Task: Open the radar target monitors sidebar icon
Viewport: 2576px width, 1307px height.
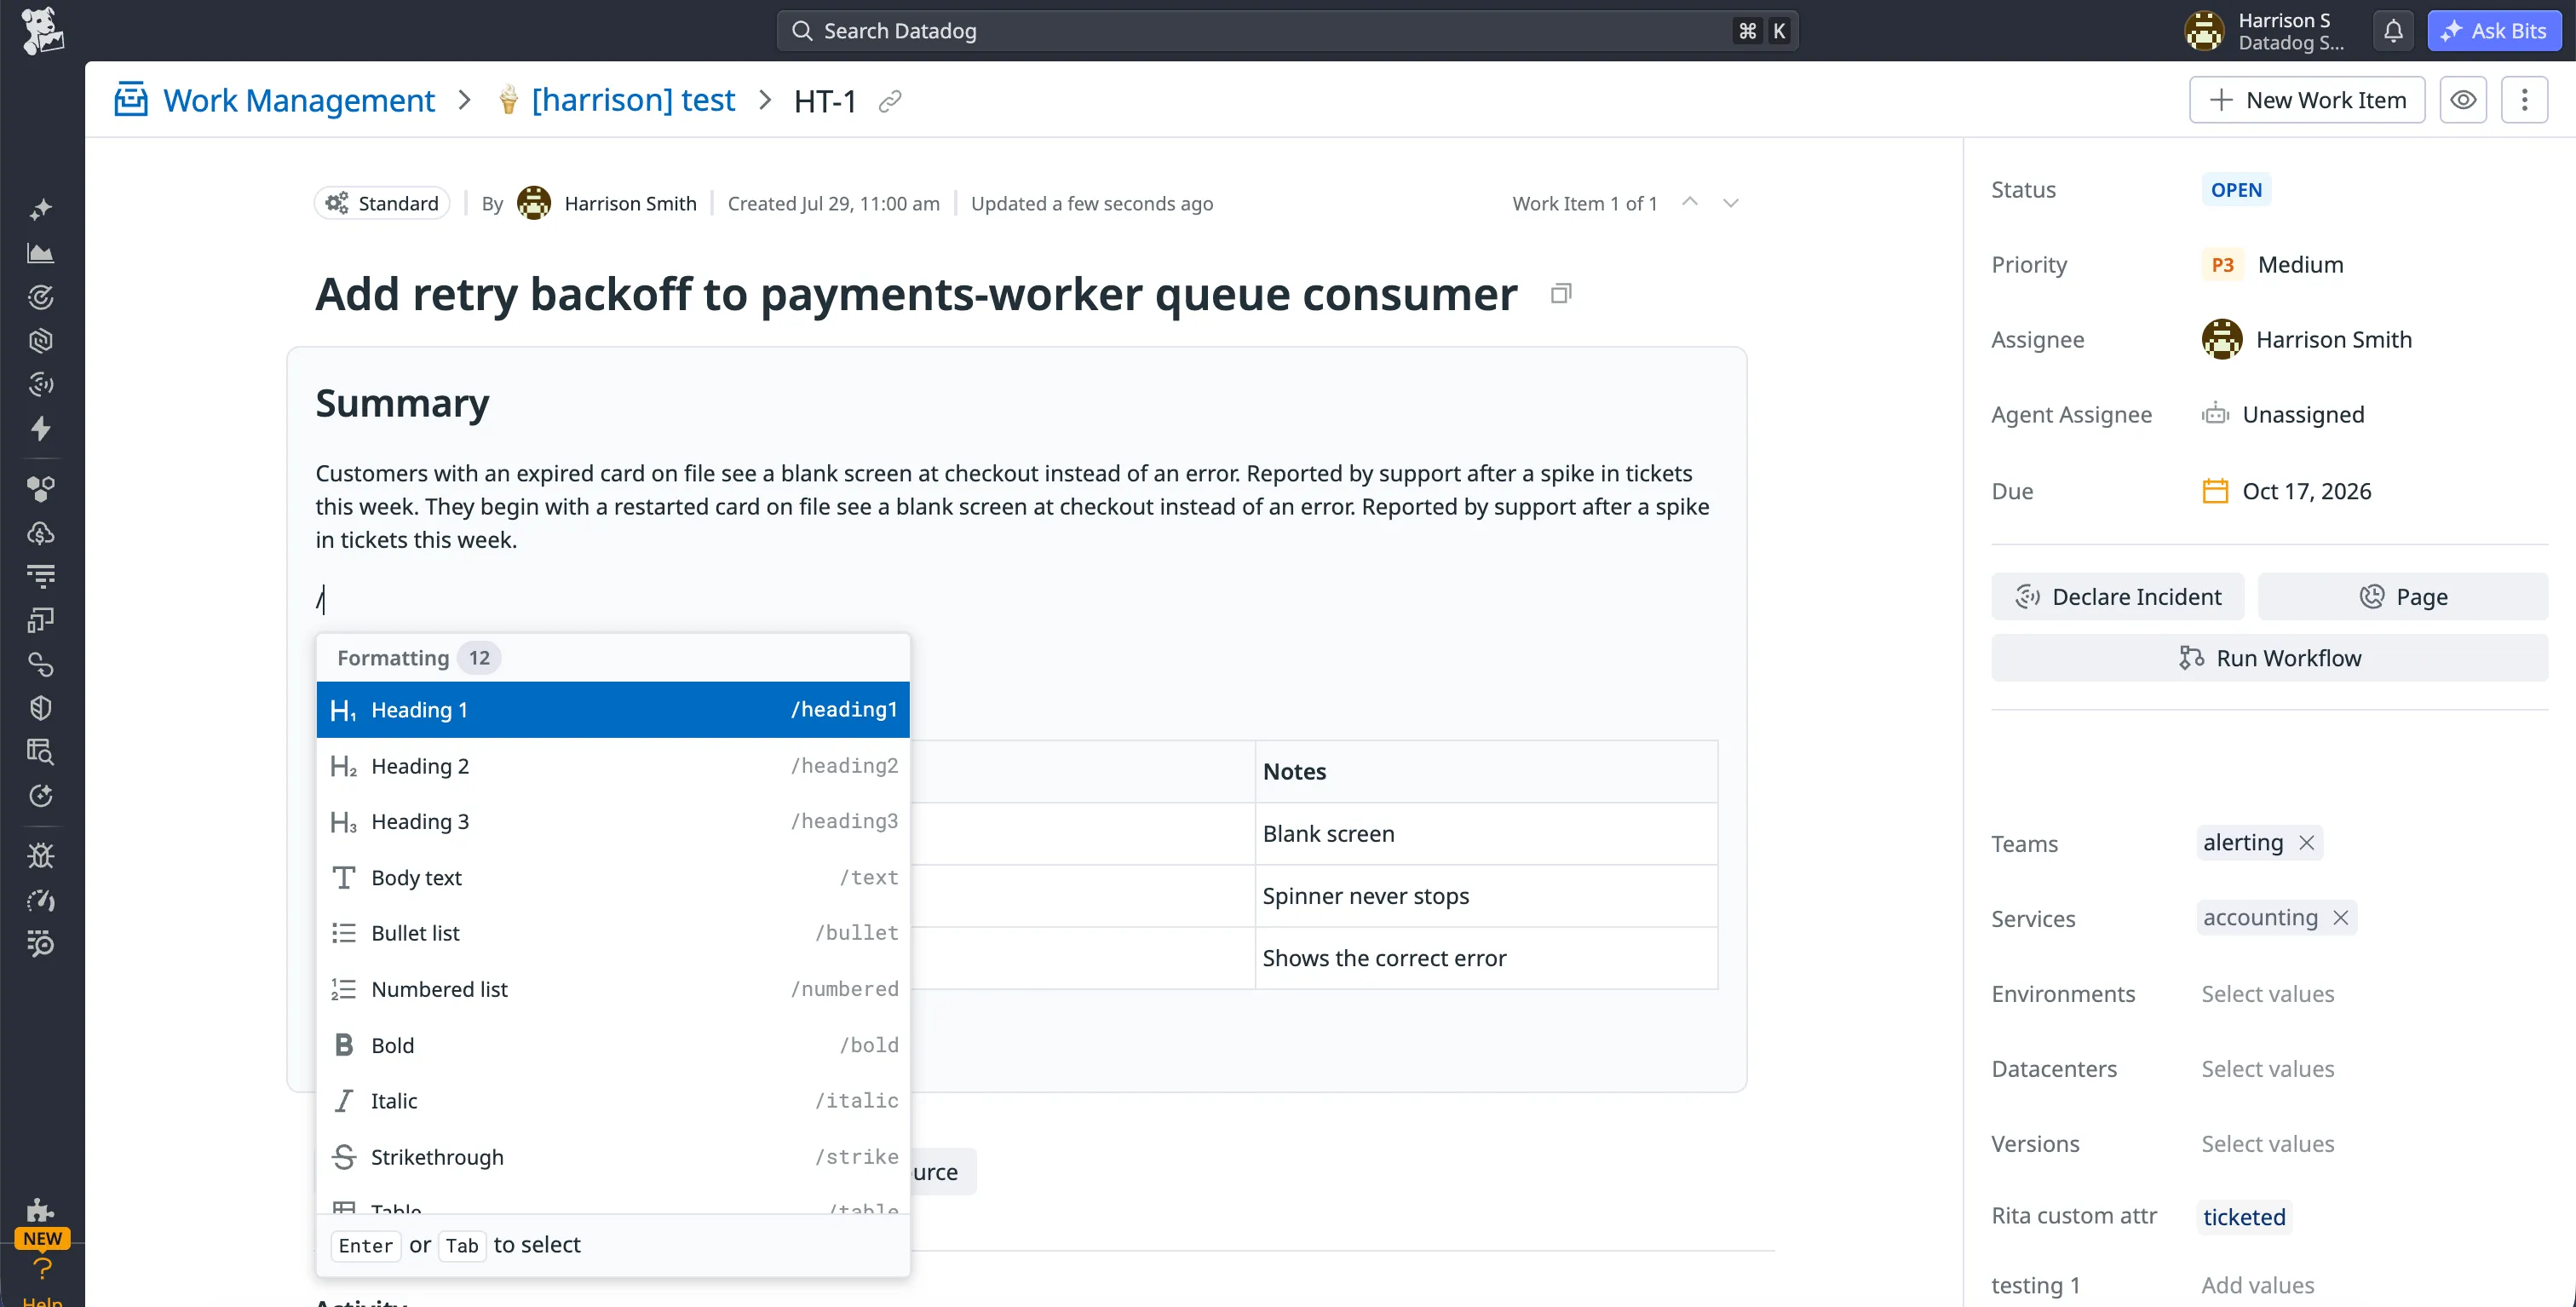Action: tap(41, 297)
